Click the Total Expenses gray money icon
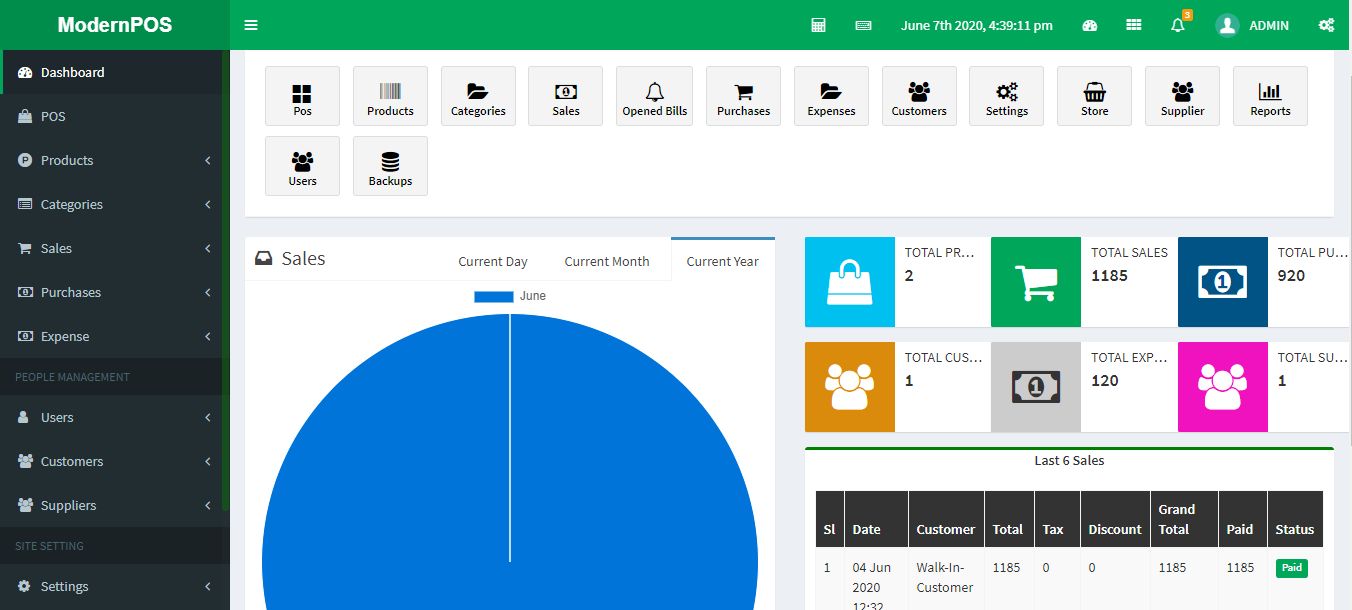 pos(1036,387)
